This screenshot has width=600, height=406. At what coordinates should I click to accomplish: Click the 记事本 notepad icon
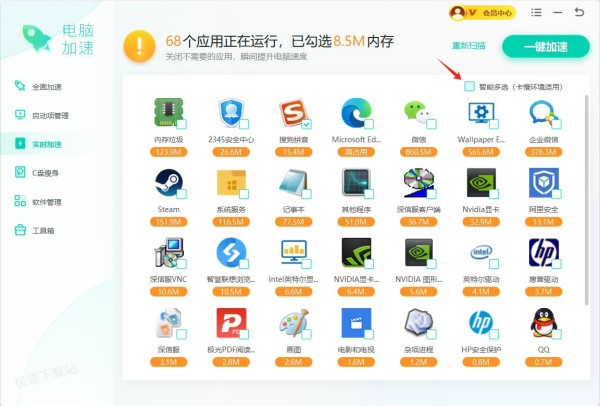[293, 182]
